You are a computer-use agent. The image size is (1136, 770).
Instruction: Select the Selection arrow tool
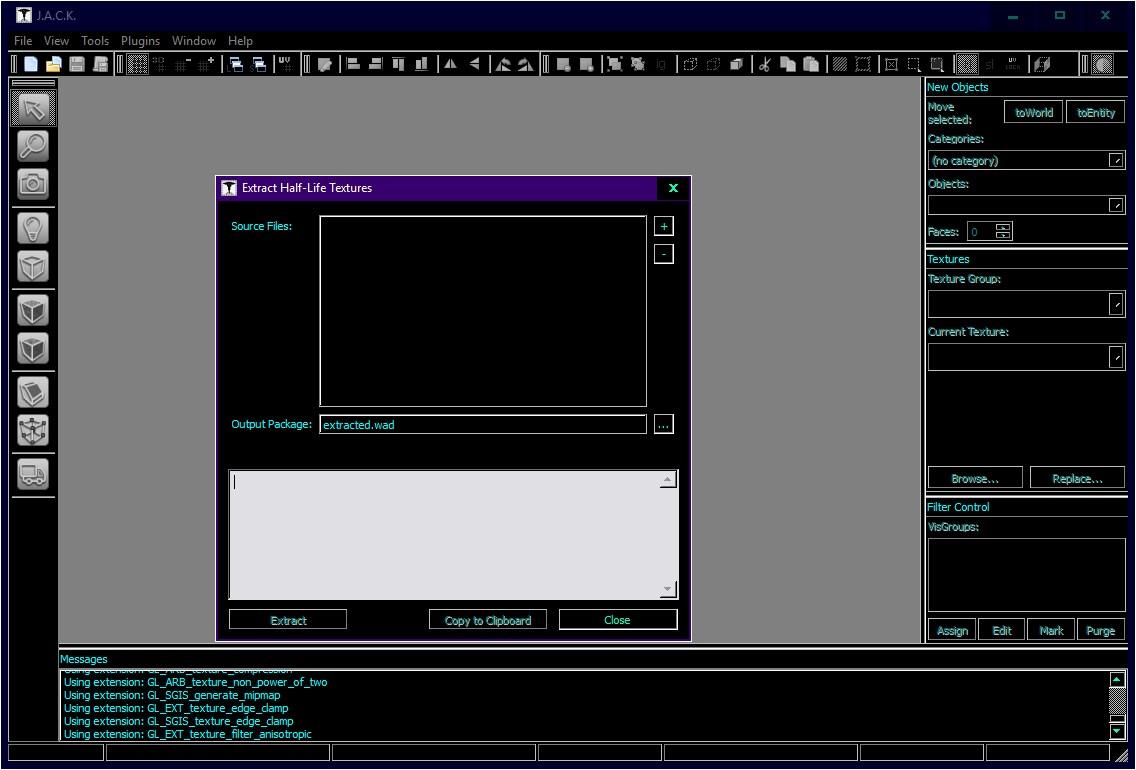pos(33,109)
